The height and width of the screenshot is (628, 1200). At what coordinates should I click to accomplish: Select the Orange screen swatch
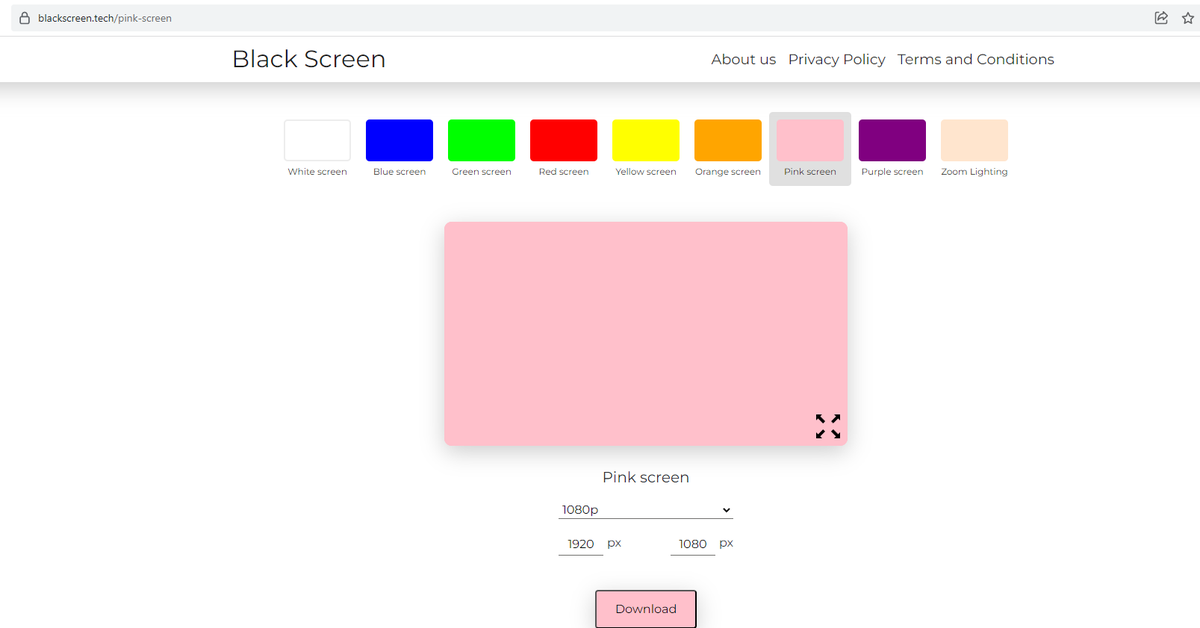click(x=727, y=138)
